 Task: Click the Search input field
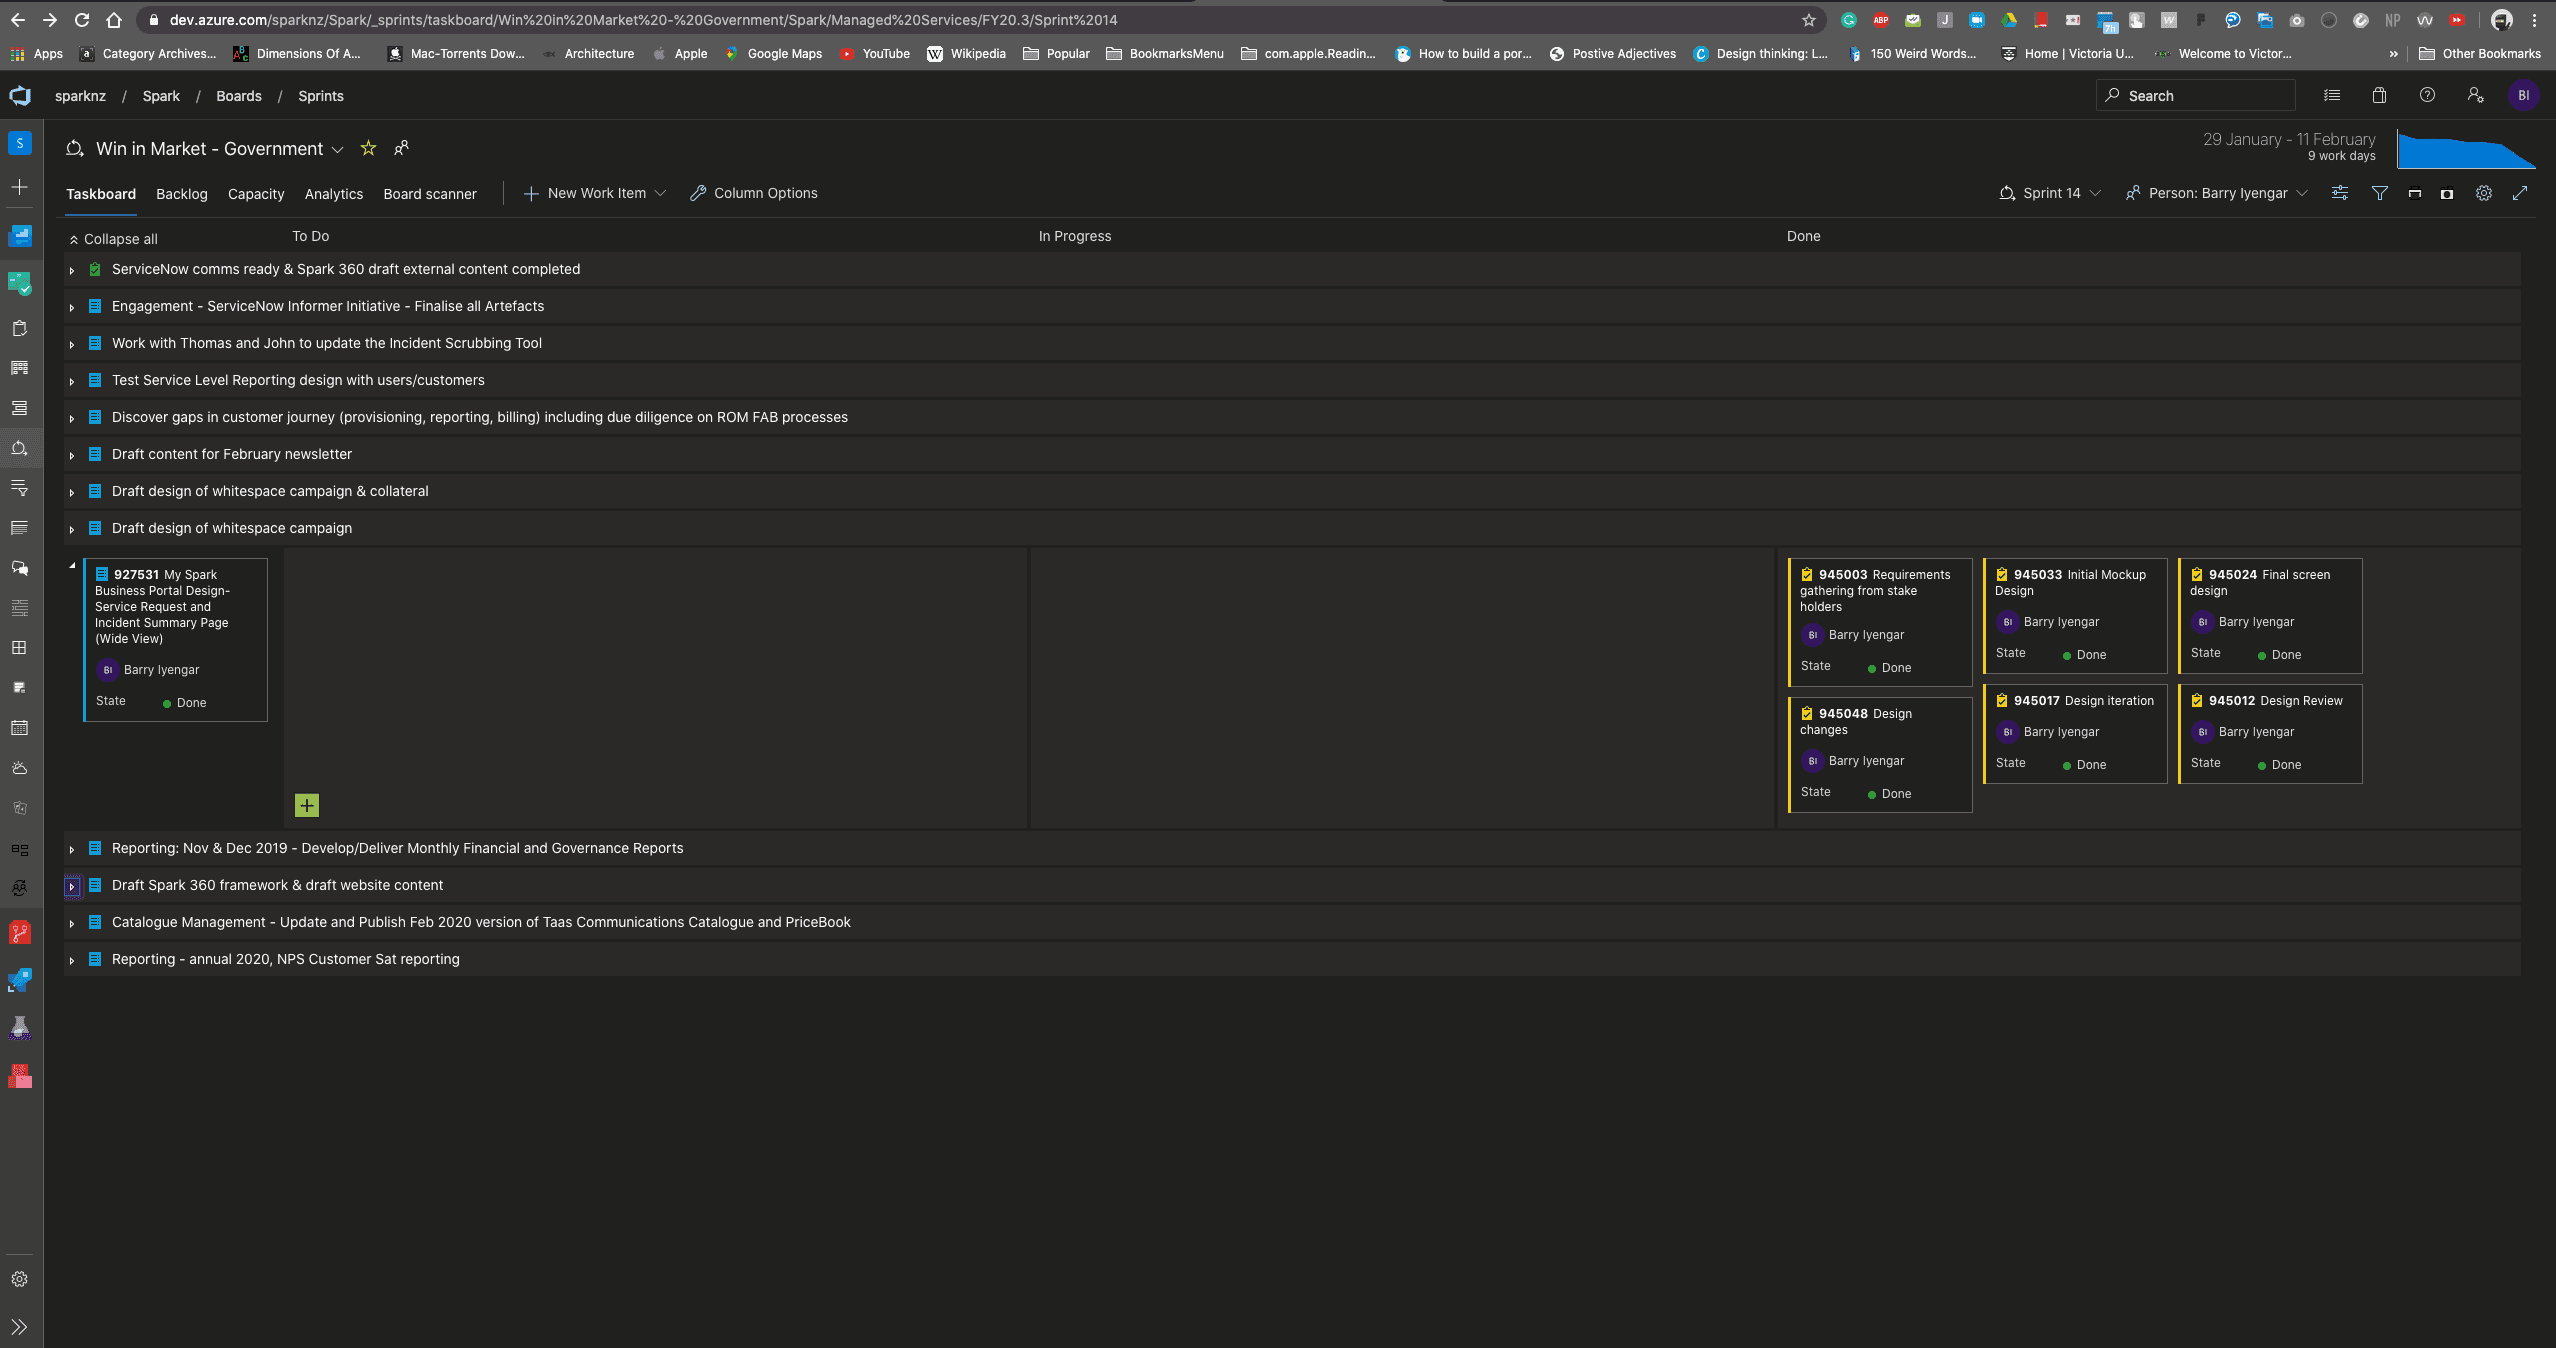pyautogui.click(x=2196, y=96)
